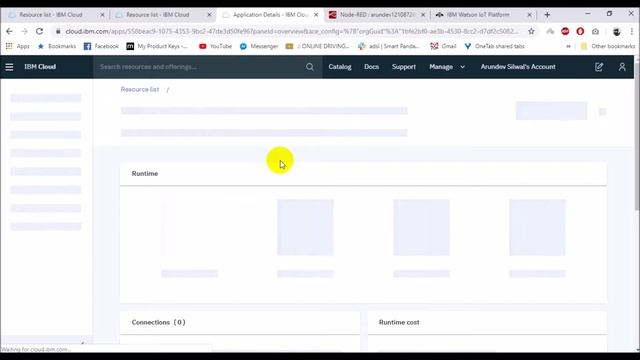The image size is (640, 360).
Task: Reload the page with the refresh icon
Action: click(39, 31)
